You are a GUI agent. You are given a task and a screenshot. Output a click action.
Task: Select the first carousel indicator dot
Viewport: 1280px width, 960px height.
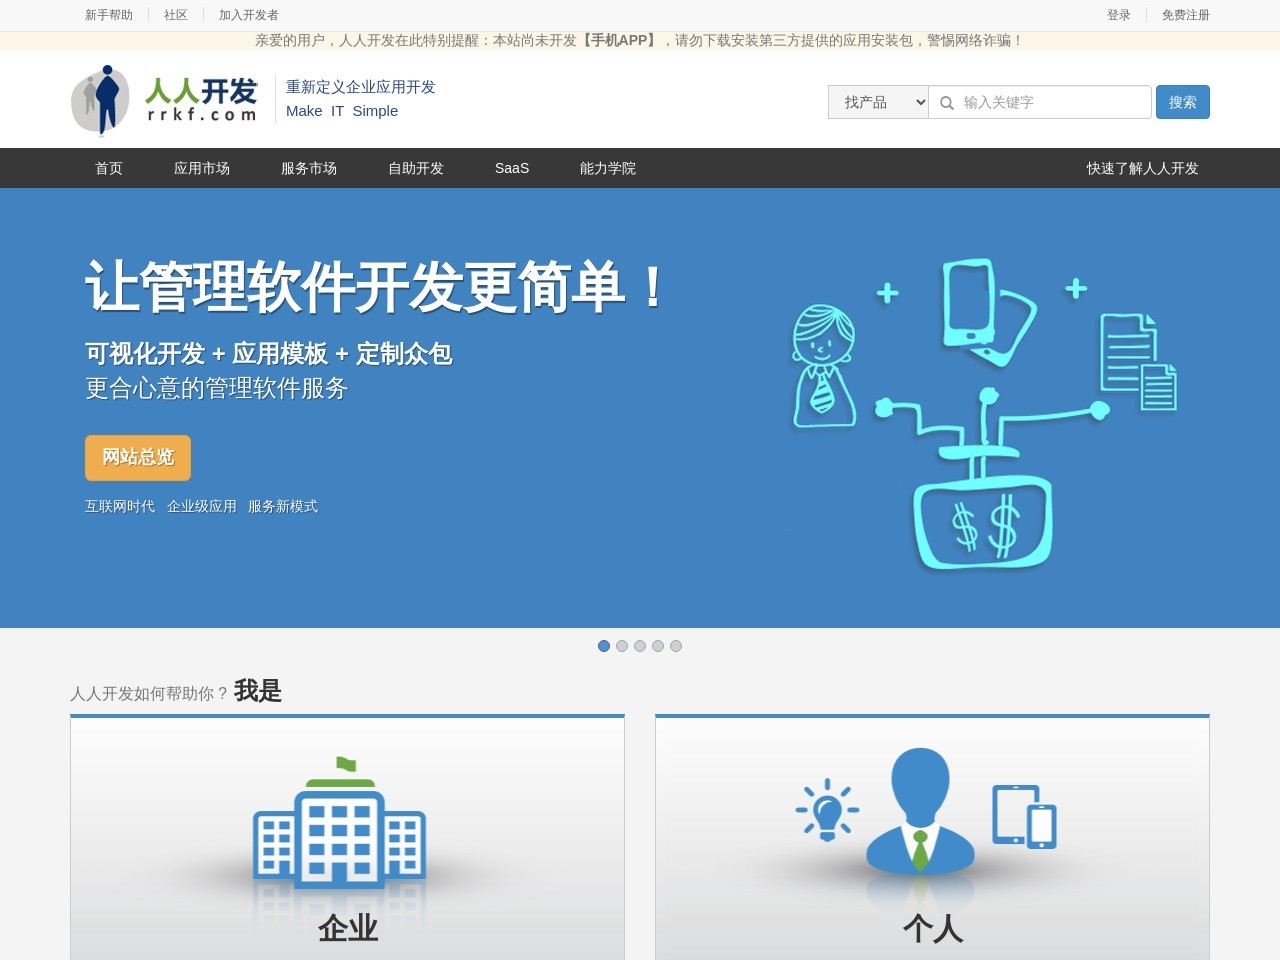(604, 646)
